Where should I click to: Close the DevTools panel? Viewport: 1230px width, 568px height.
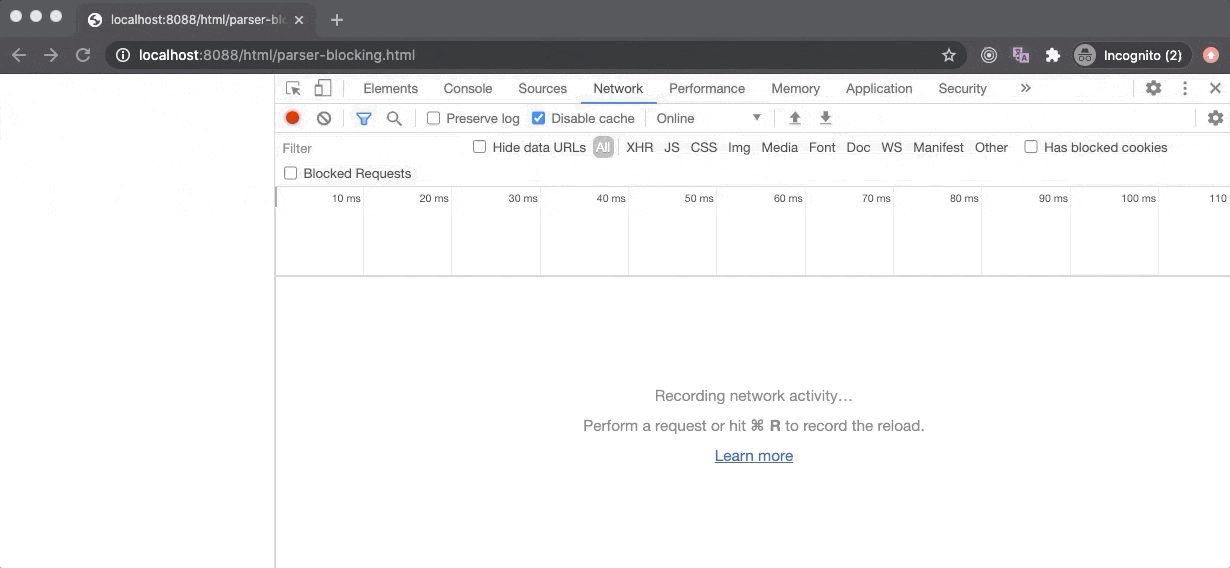click(x=1215, y=88)
